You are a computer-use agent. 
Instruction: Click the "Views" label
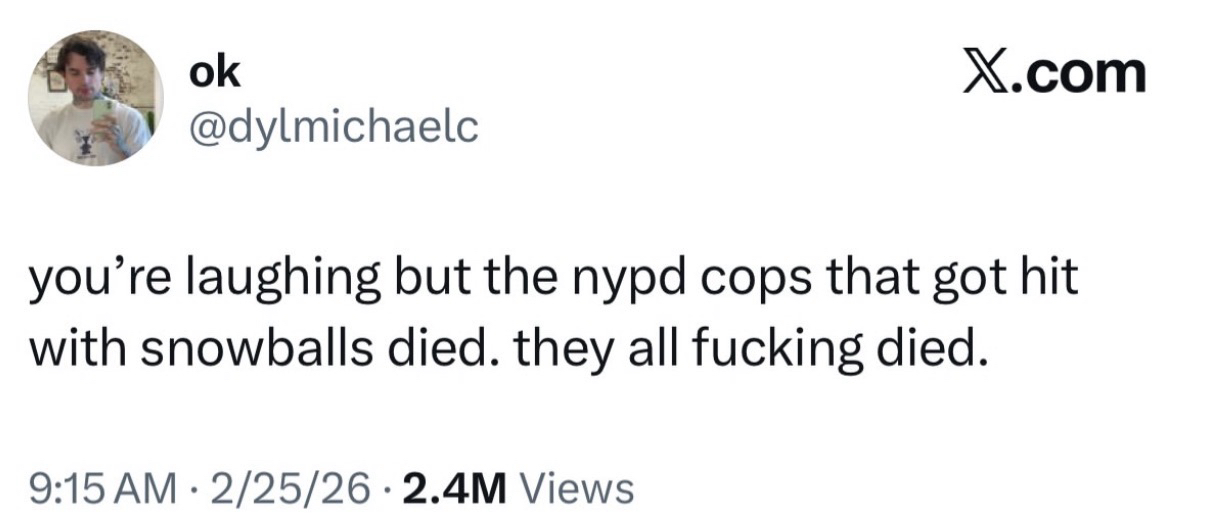[x=579, y=489]
